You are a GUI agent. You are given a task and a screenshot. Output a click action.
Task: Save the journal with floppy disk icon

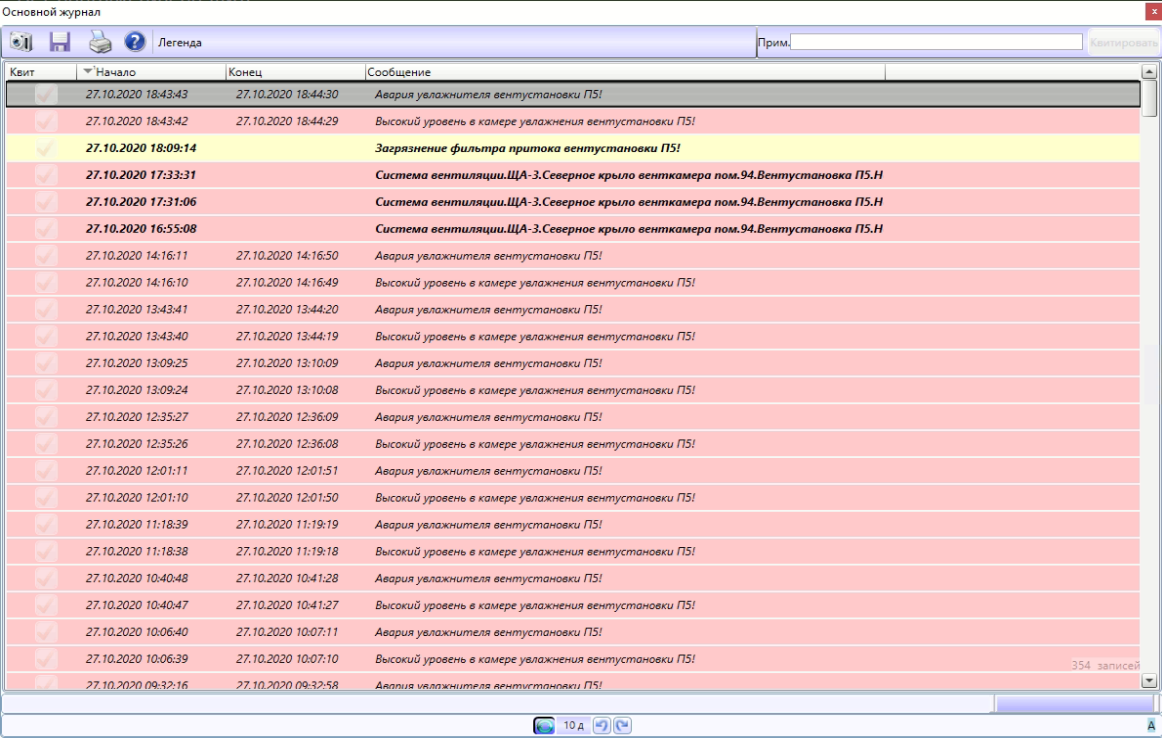click(60, 42)
